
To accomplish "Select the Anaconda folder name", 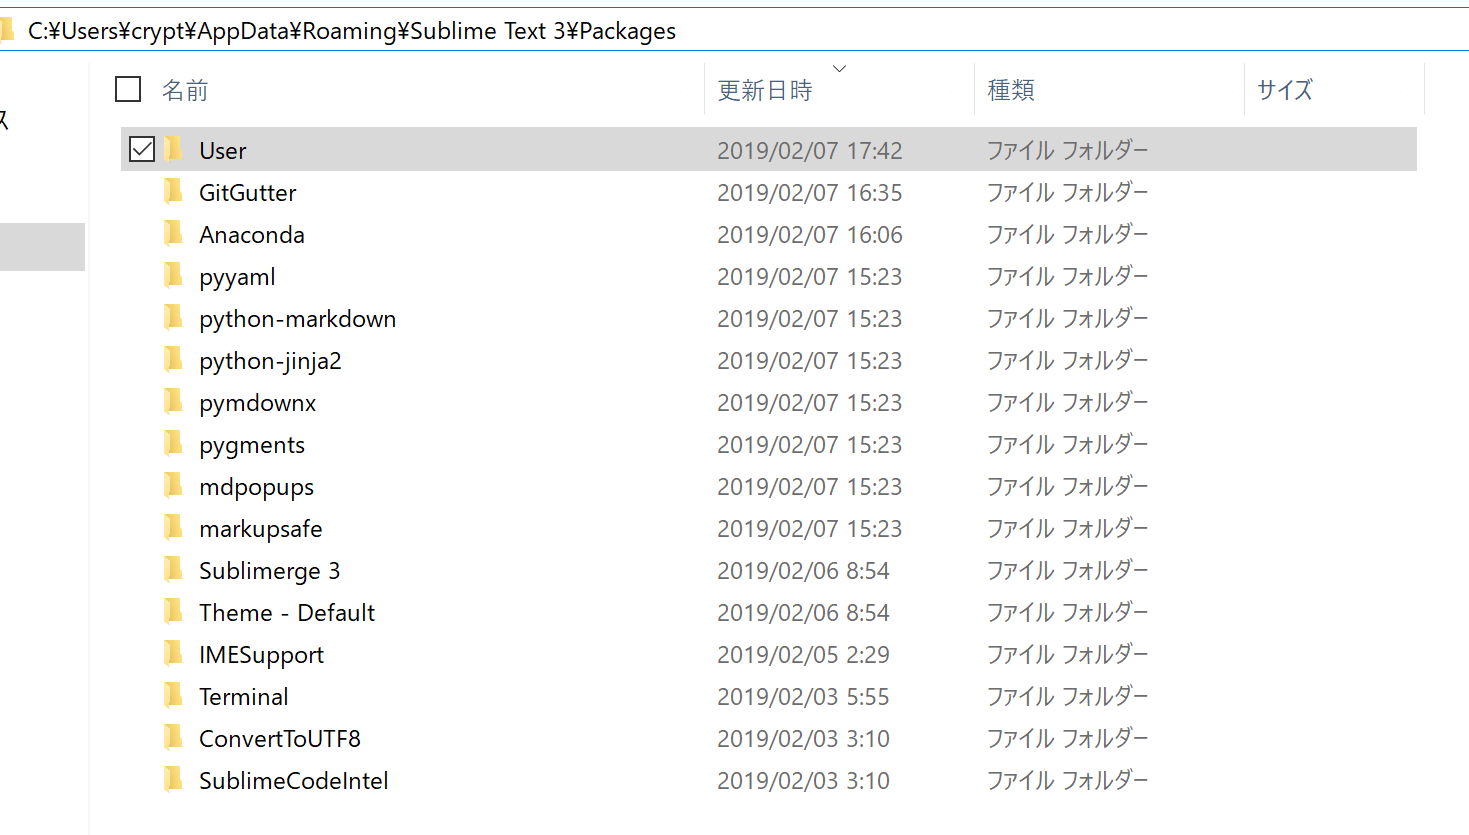I will coord(252,234).
